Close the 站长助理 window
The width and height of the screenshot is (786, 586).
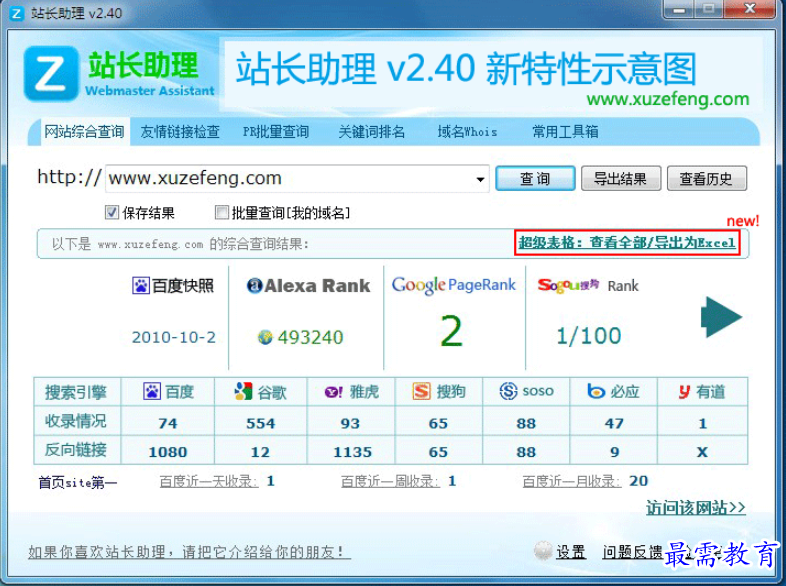[x=749, y=9]
